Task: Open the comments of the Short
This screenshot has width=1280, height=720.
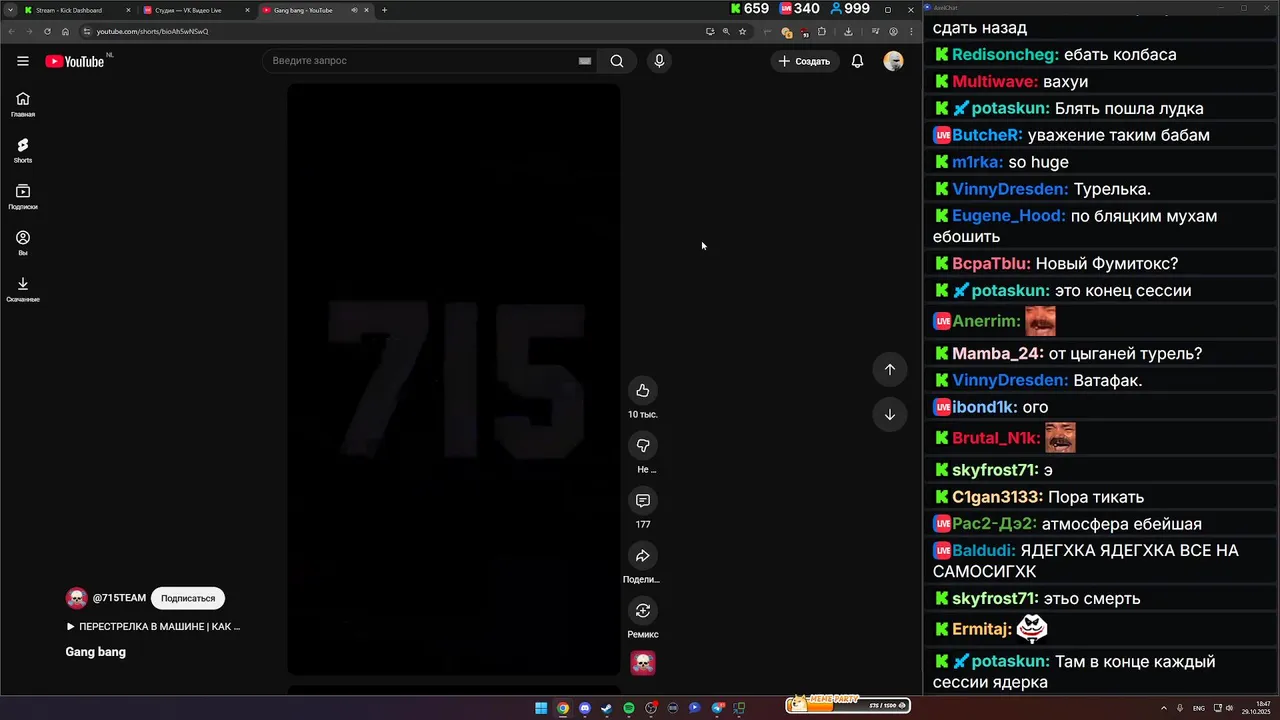Action: click(x=643, y=501)
